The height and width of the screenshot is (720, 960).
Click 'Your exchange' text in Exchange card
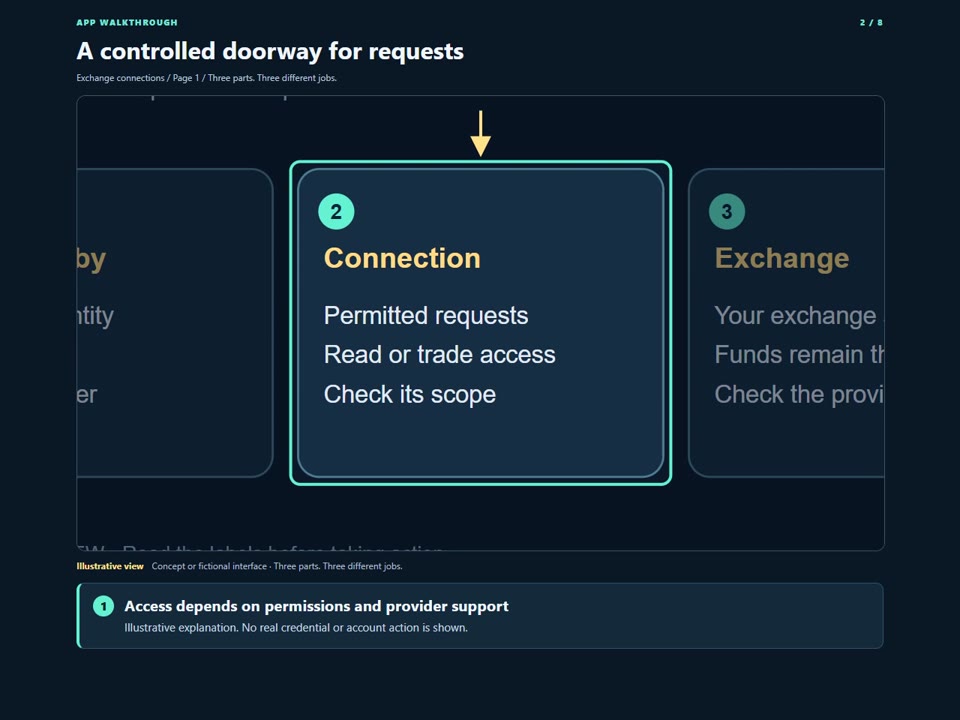(795, 316)
